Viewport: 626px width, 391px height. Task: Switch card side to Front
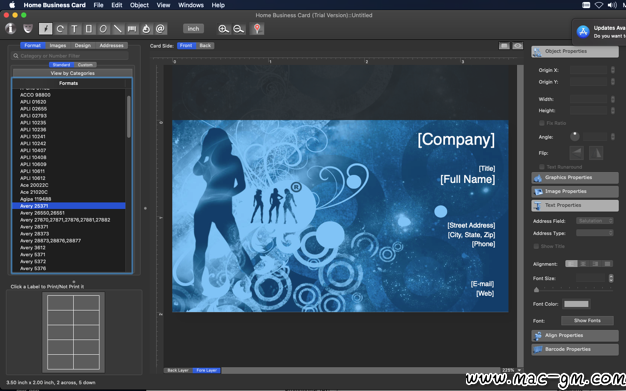click(186, 46)
